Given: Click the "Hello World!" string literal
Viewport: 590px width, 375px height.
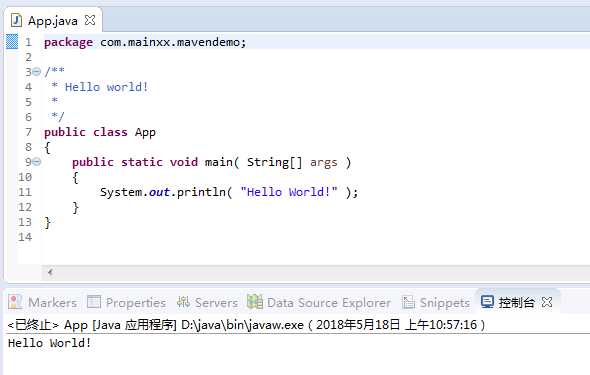Looking at the screenshot, I should point(289,192).
